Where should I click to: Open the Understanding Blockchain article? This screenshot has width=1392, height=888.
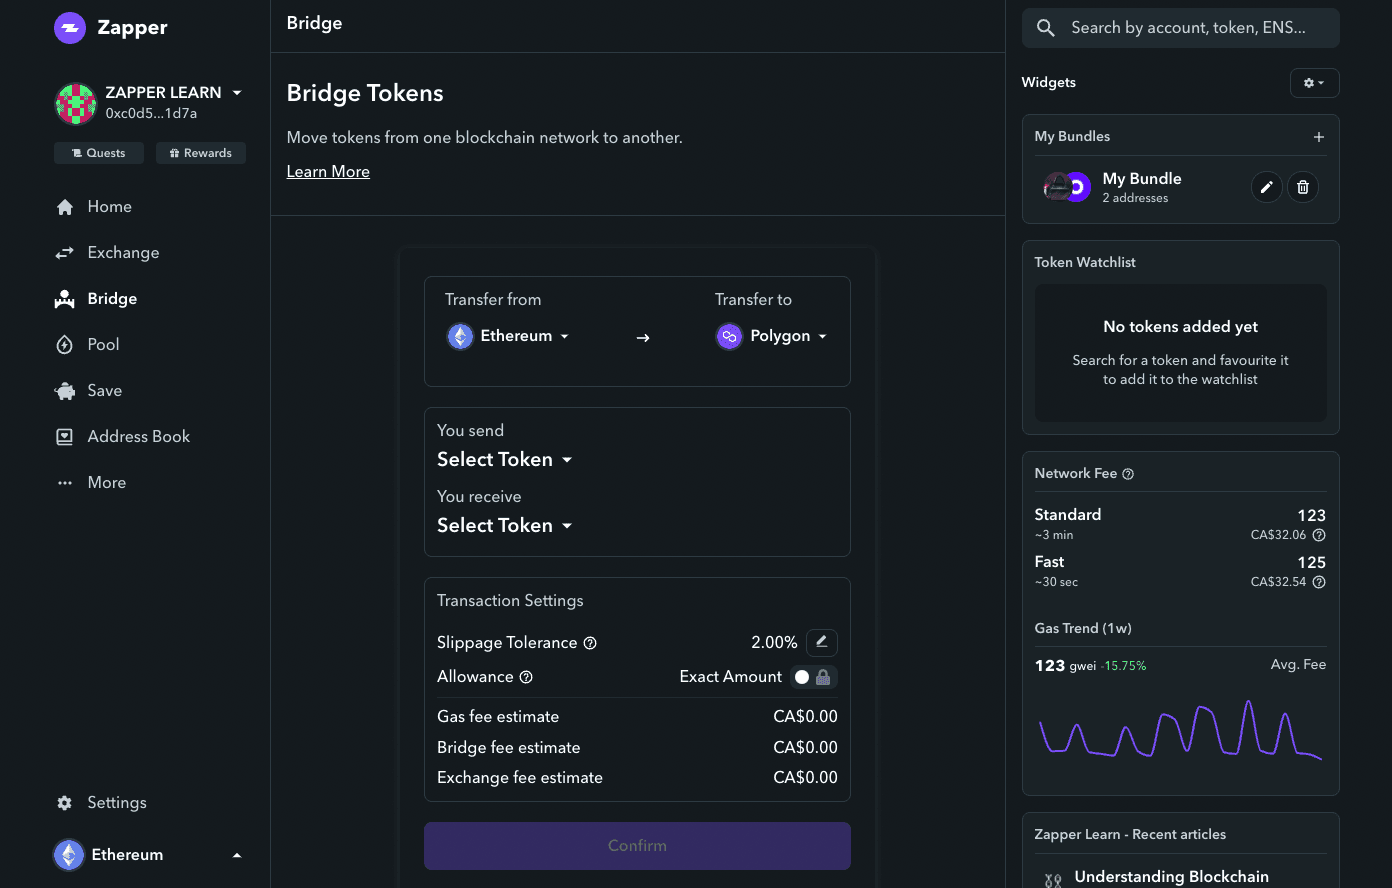tap(1171, 877)
